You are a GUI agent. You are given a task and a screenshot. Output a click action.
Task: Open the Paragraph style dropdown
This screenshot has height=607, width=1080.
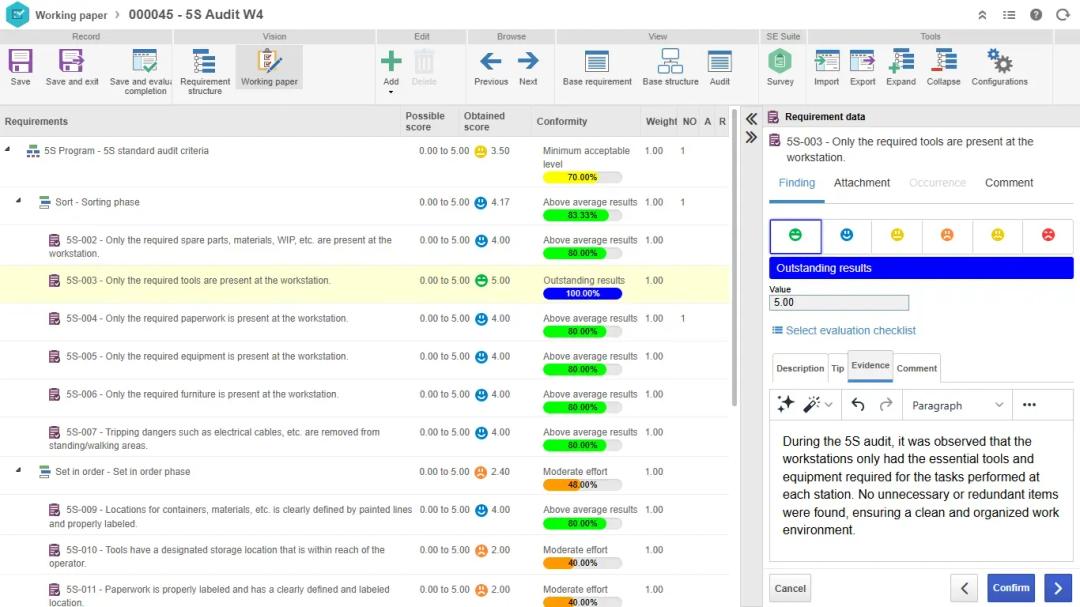click(x=956, y=405)
